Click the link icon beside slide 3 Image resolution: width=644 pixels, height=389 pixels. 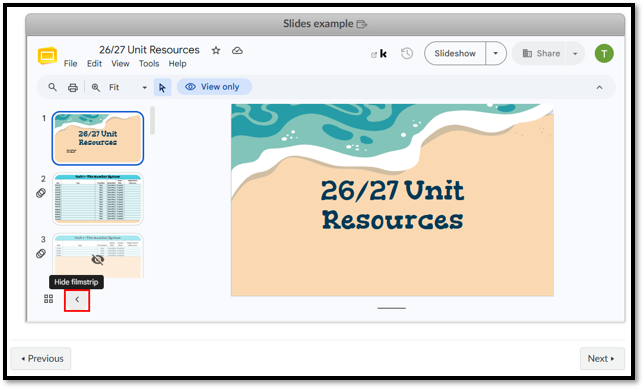tap(41, 253)
